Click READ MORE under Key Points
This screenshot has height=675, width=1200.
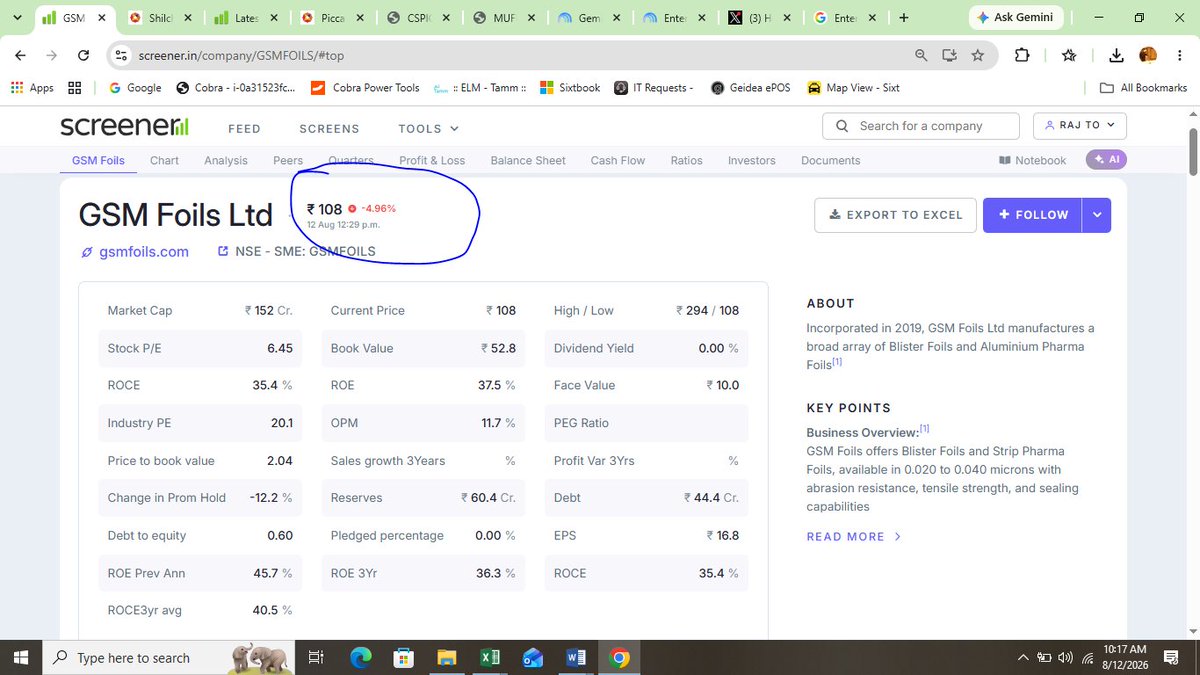coord(854,537)
